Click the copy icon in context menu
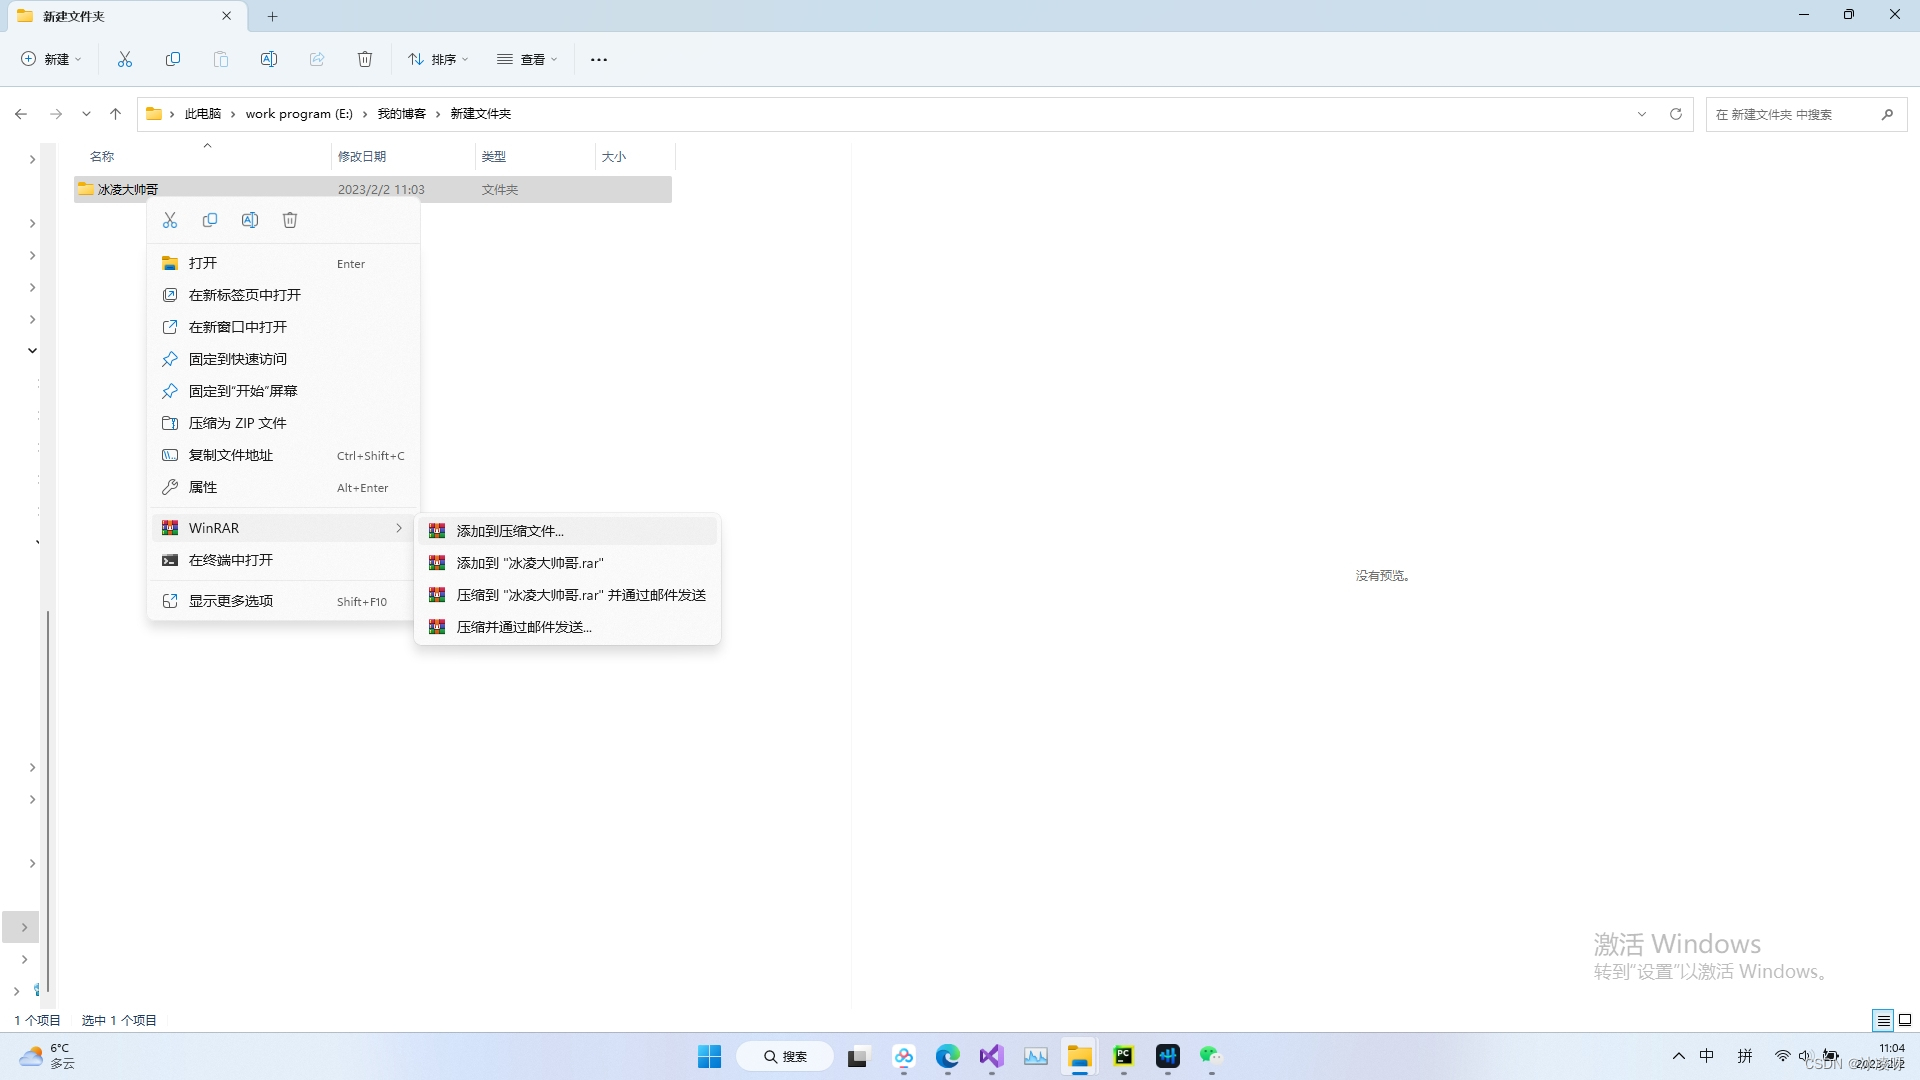Image resolution: width=1920 pixels, height=1080 pixels. pos(210,220)
